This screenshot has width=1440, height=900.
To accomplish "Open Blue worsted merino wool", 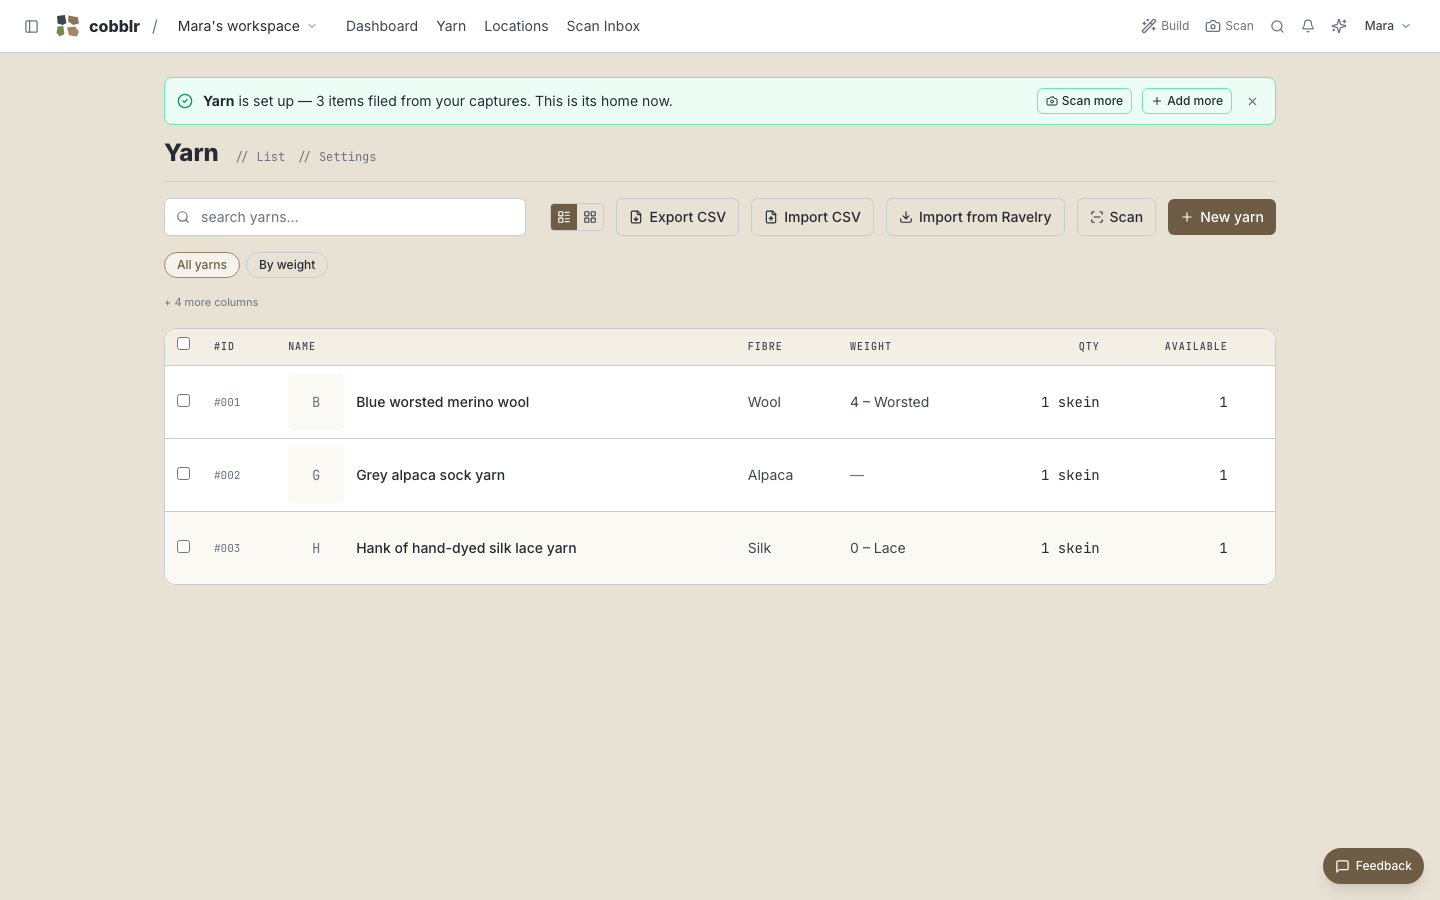I will [x=442, y=402].
